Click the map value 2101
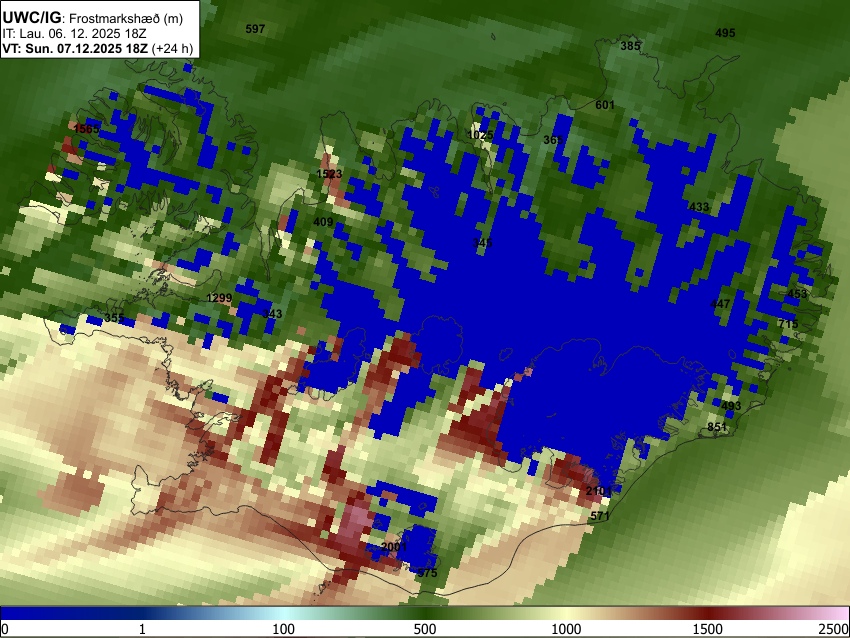This screenshot has width=850, height=638. pyautogui.click(x=599, y=492)
